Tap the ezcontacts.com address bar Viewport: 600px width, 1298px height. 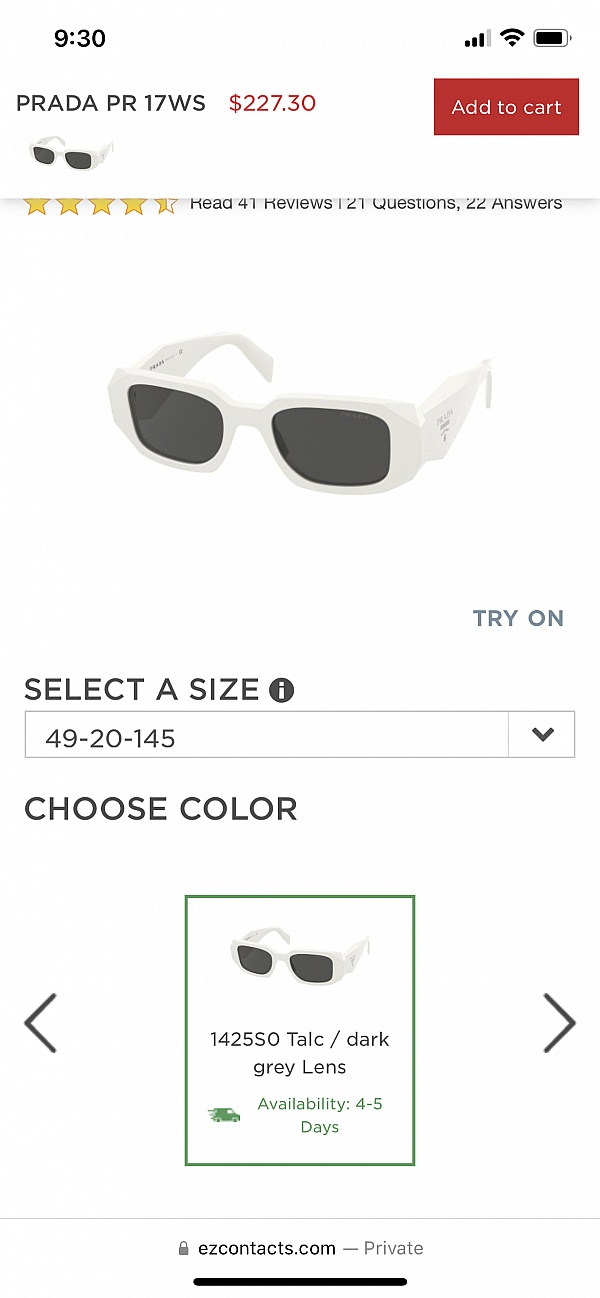pos(300,1248)
